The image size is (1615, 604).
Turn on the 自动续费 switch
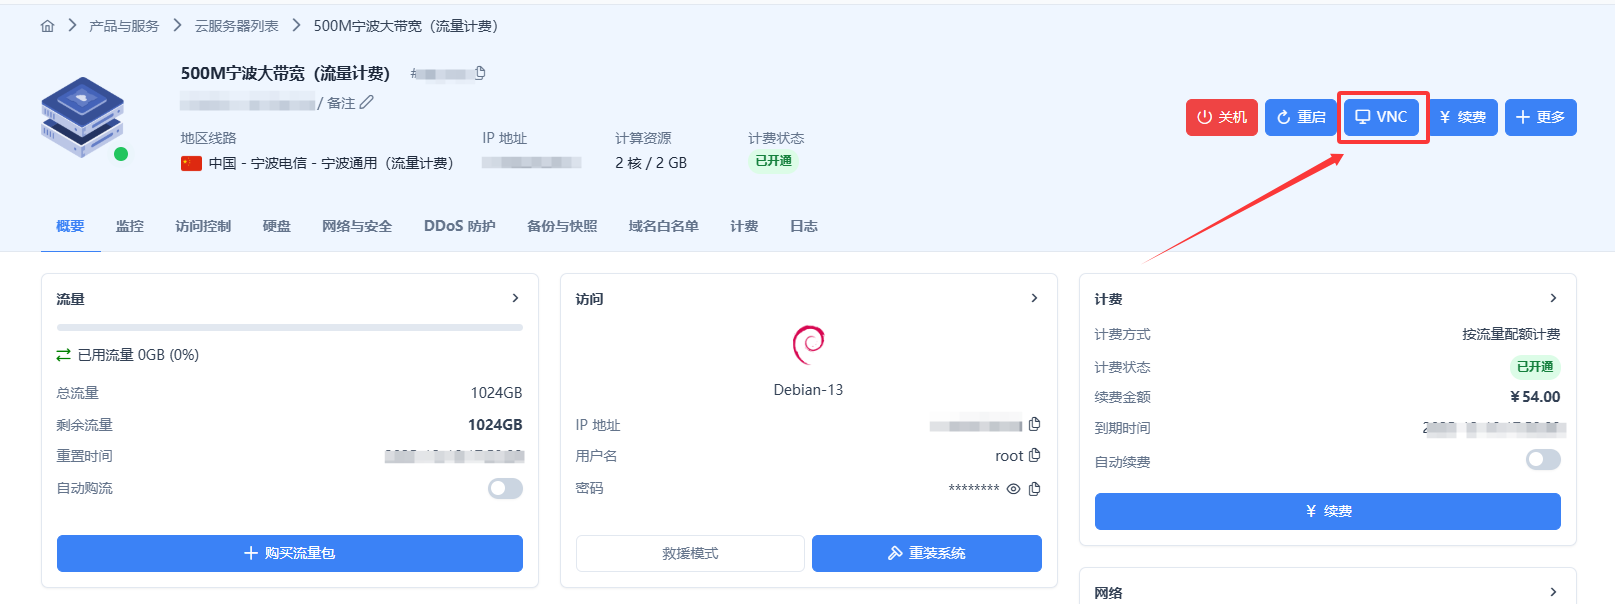click(x=1543, y=459)
